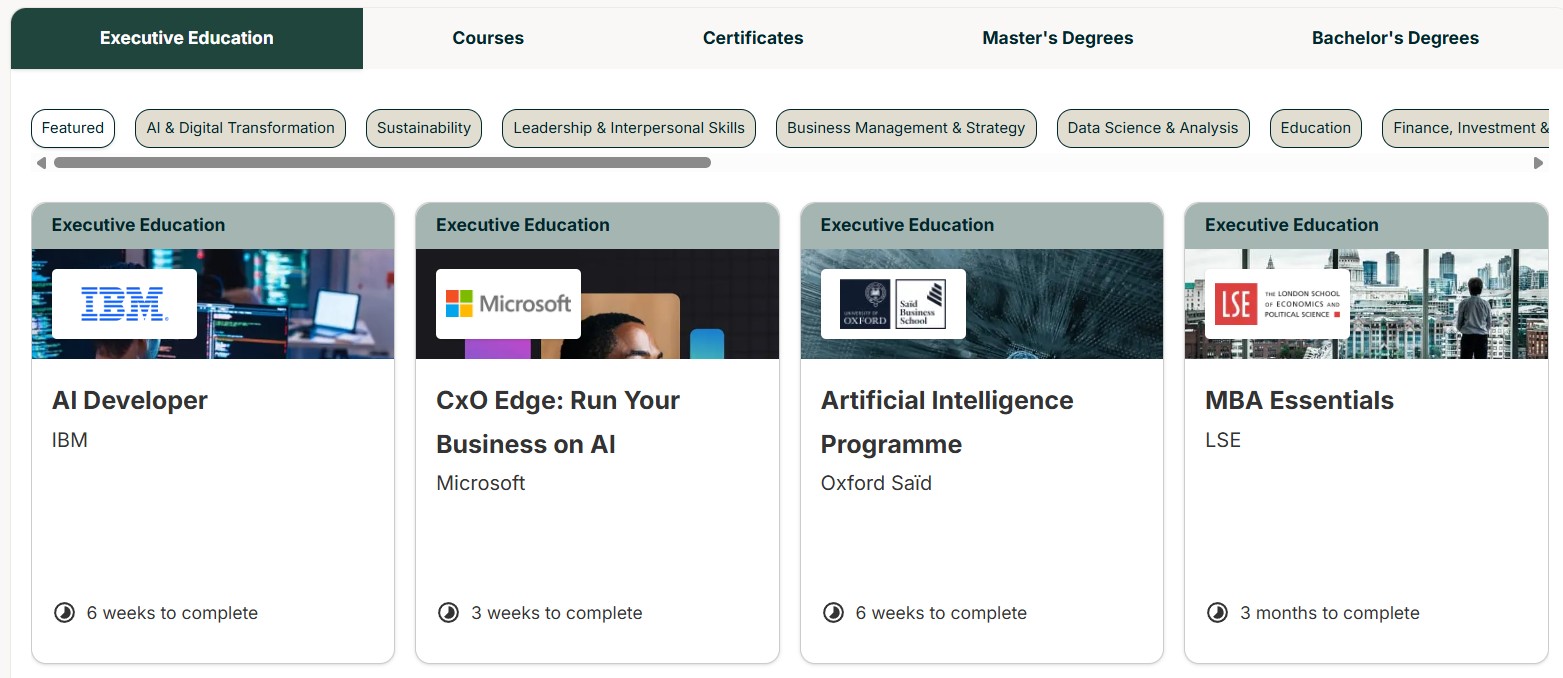Switch to the Courses tab

(x=488, y=39)
